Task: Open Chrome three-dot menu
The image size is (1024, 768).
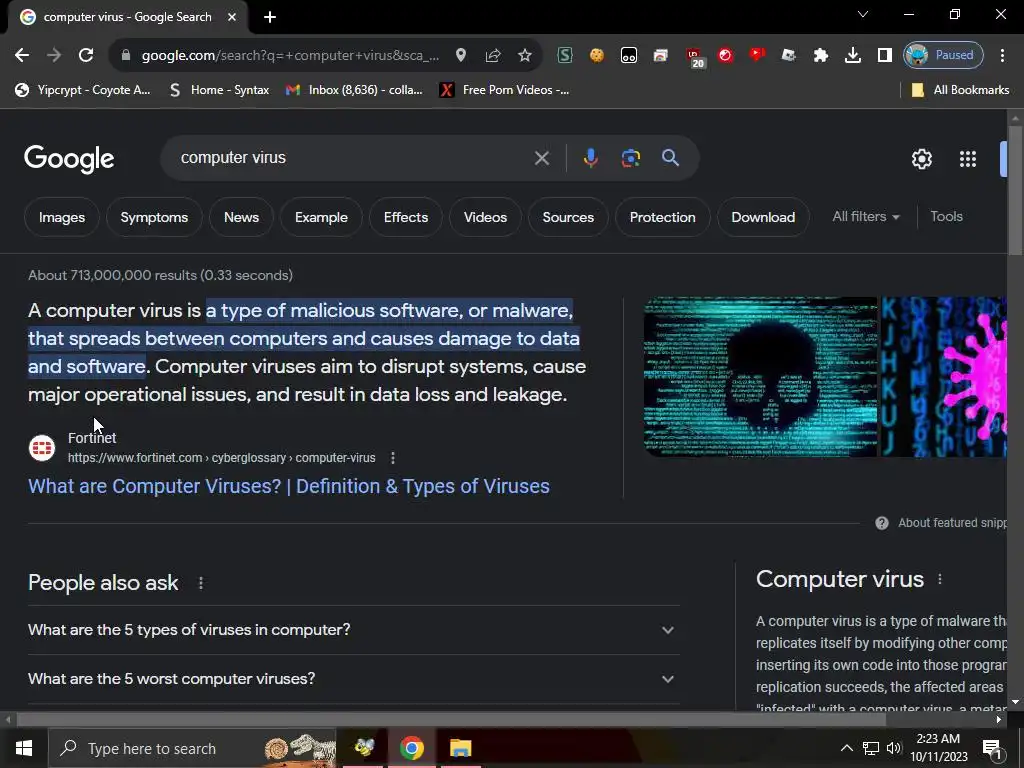Action: (1002, 56)
